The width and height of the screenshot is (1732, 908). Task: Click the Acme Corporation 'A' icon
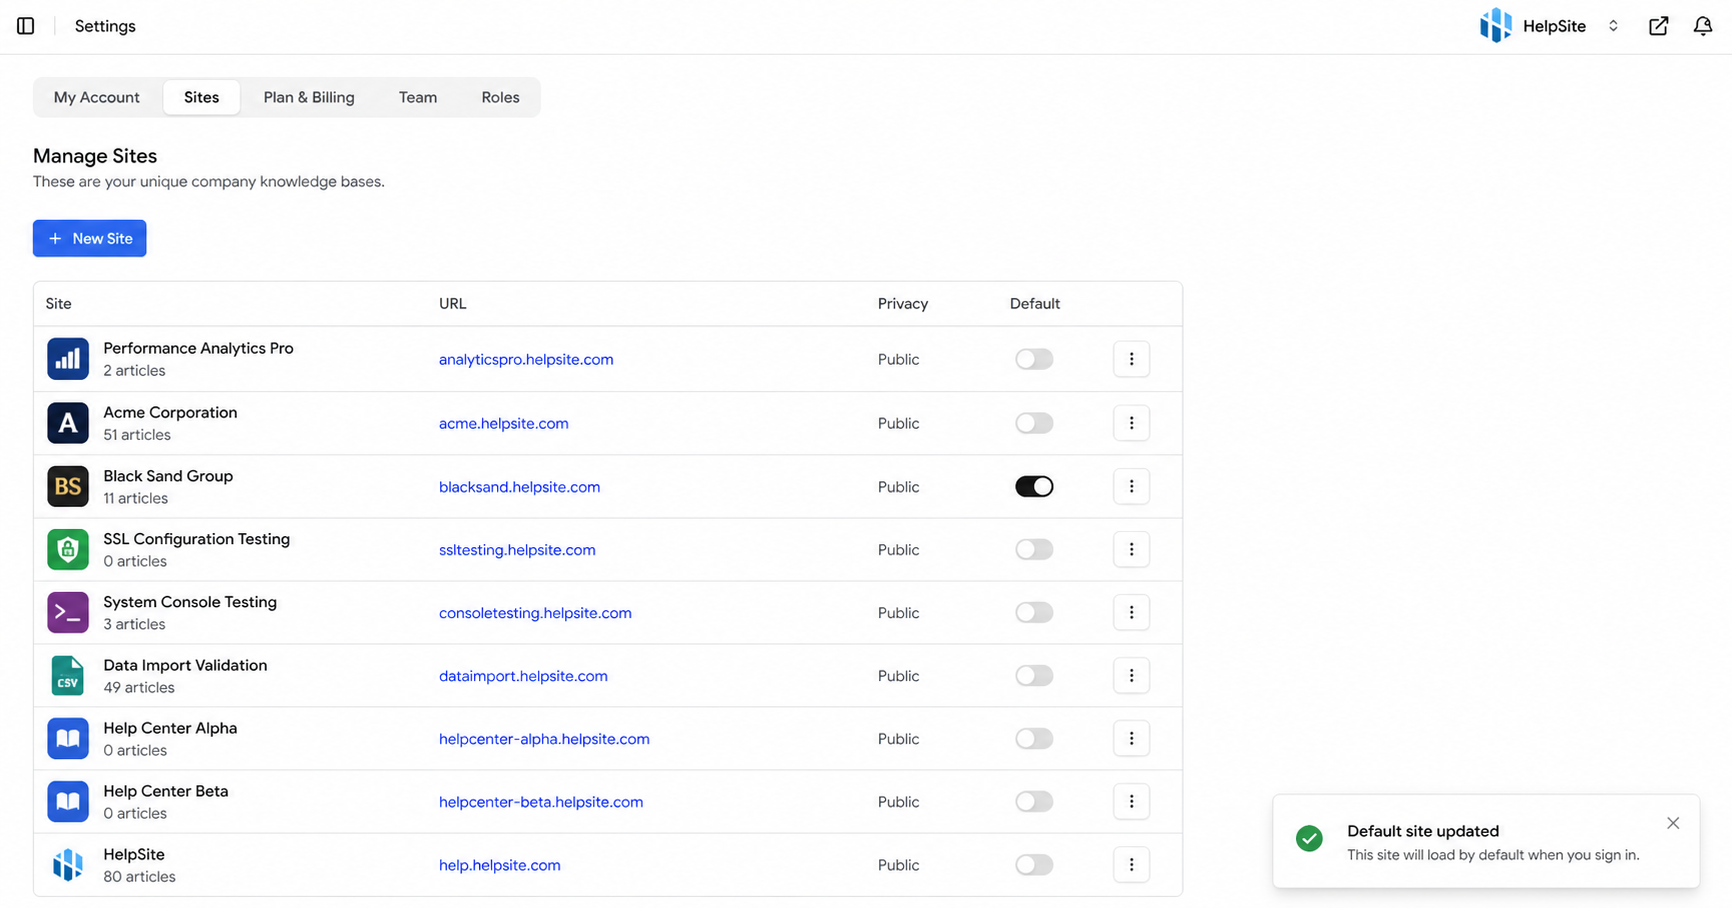coord(68,423)
